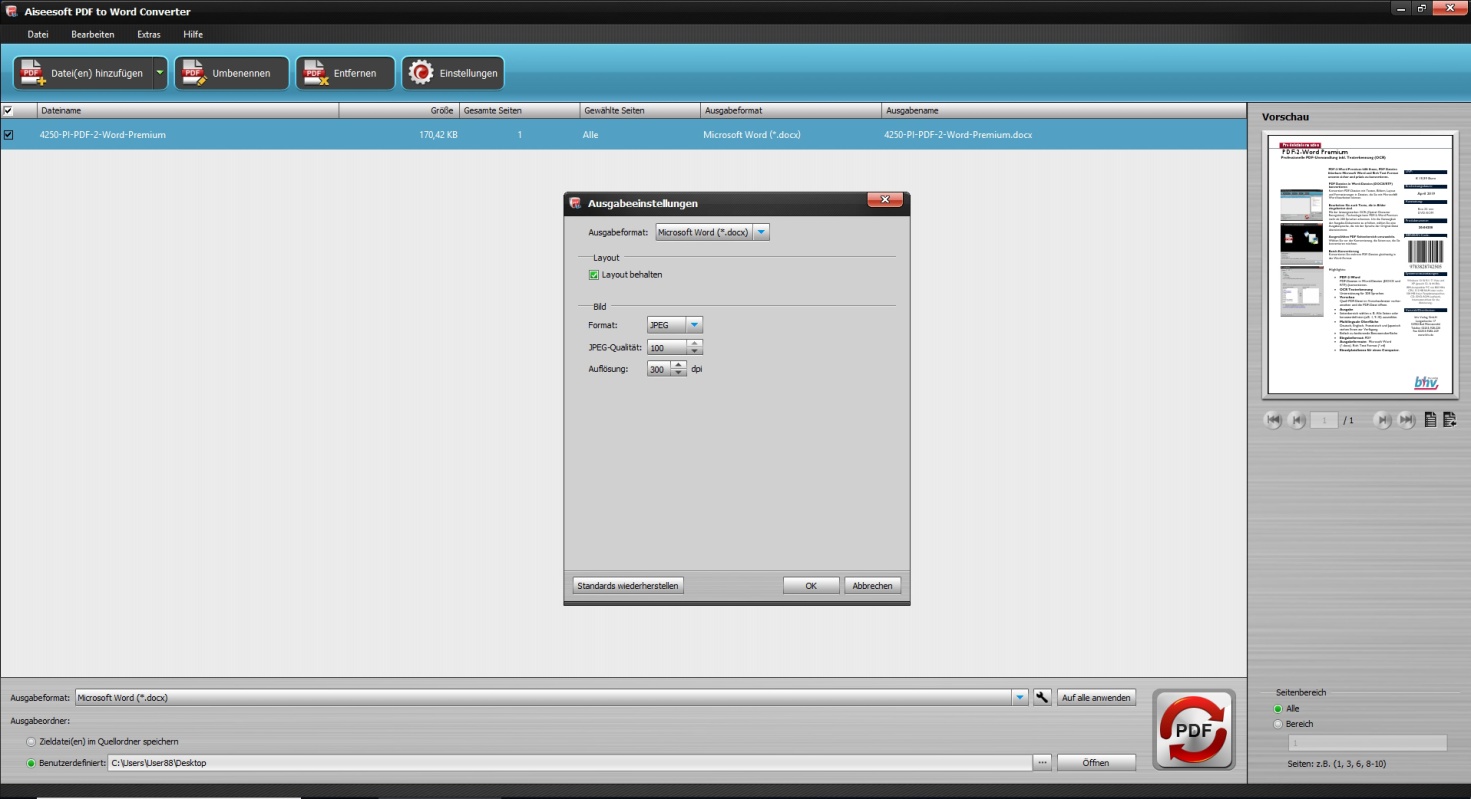1471x799 pixels.
Task: Click the 'Alle' cell in the file row
Action: (x=592, y=134)
